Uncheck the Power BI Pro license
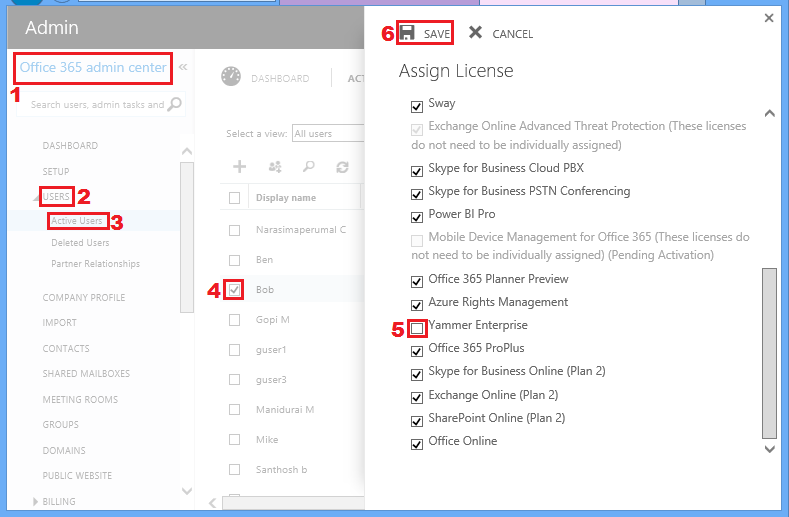This screenshot has height=517, width=789. point(417,215)
